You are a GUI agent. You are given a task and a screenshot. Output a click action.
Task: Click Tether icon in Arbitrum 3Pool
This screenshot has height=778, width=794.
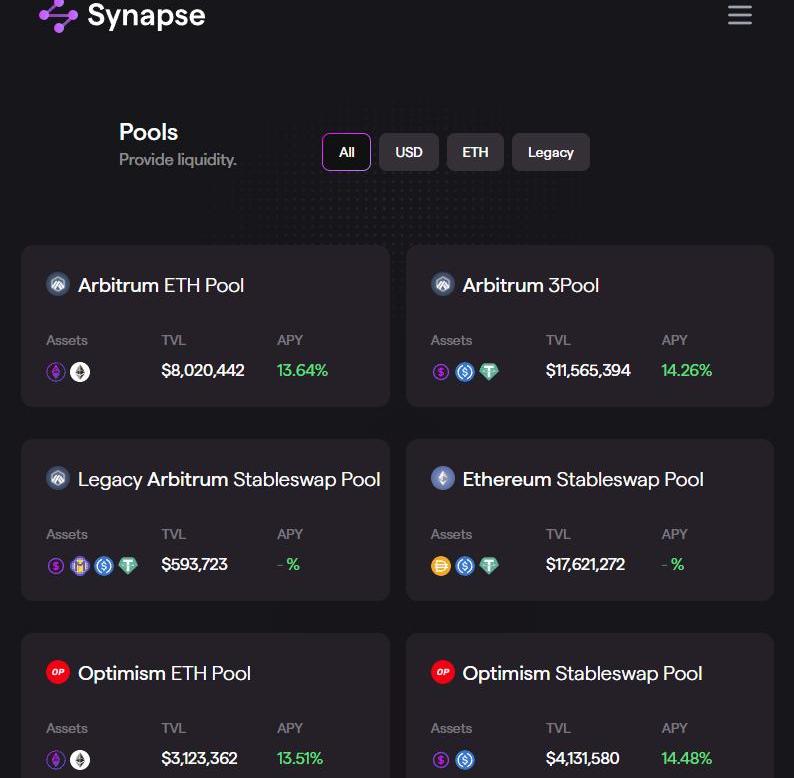489,372
